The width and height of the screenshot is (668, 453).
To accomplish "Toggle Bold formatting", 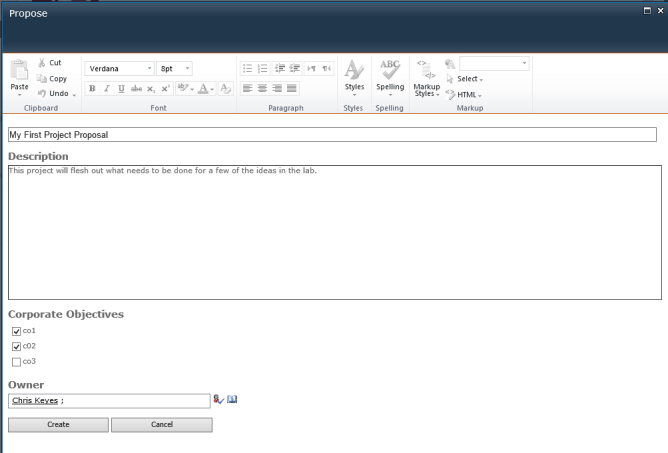I will click(92, 89).
